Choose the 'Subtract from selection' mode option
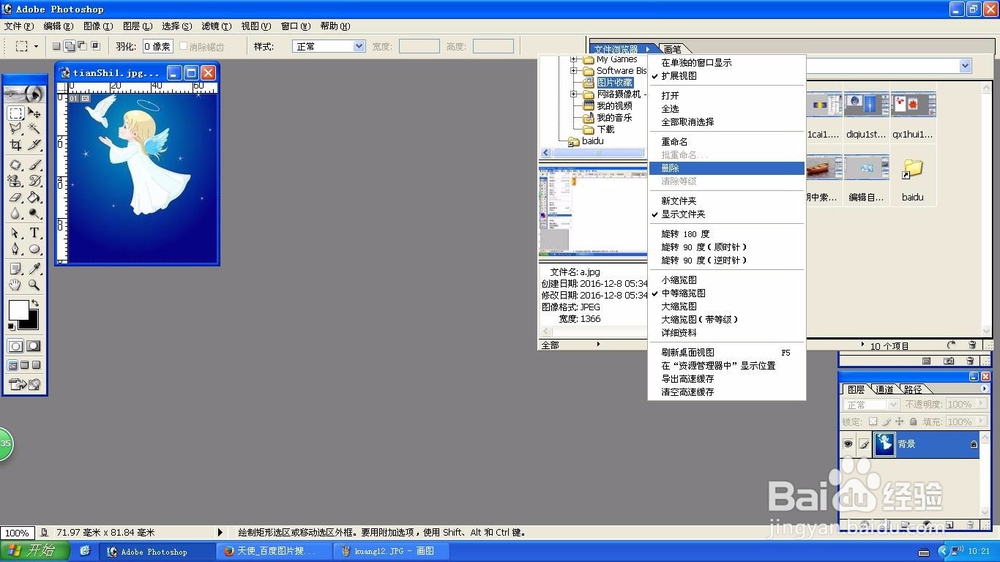This screenshot has width=1000, height=562. pos(82,46)
